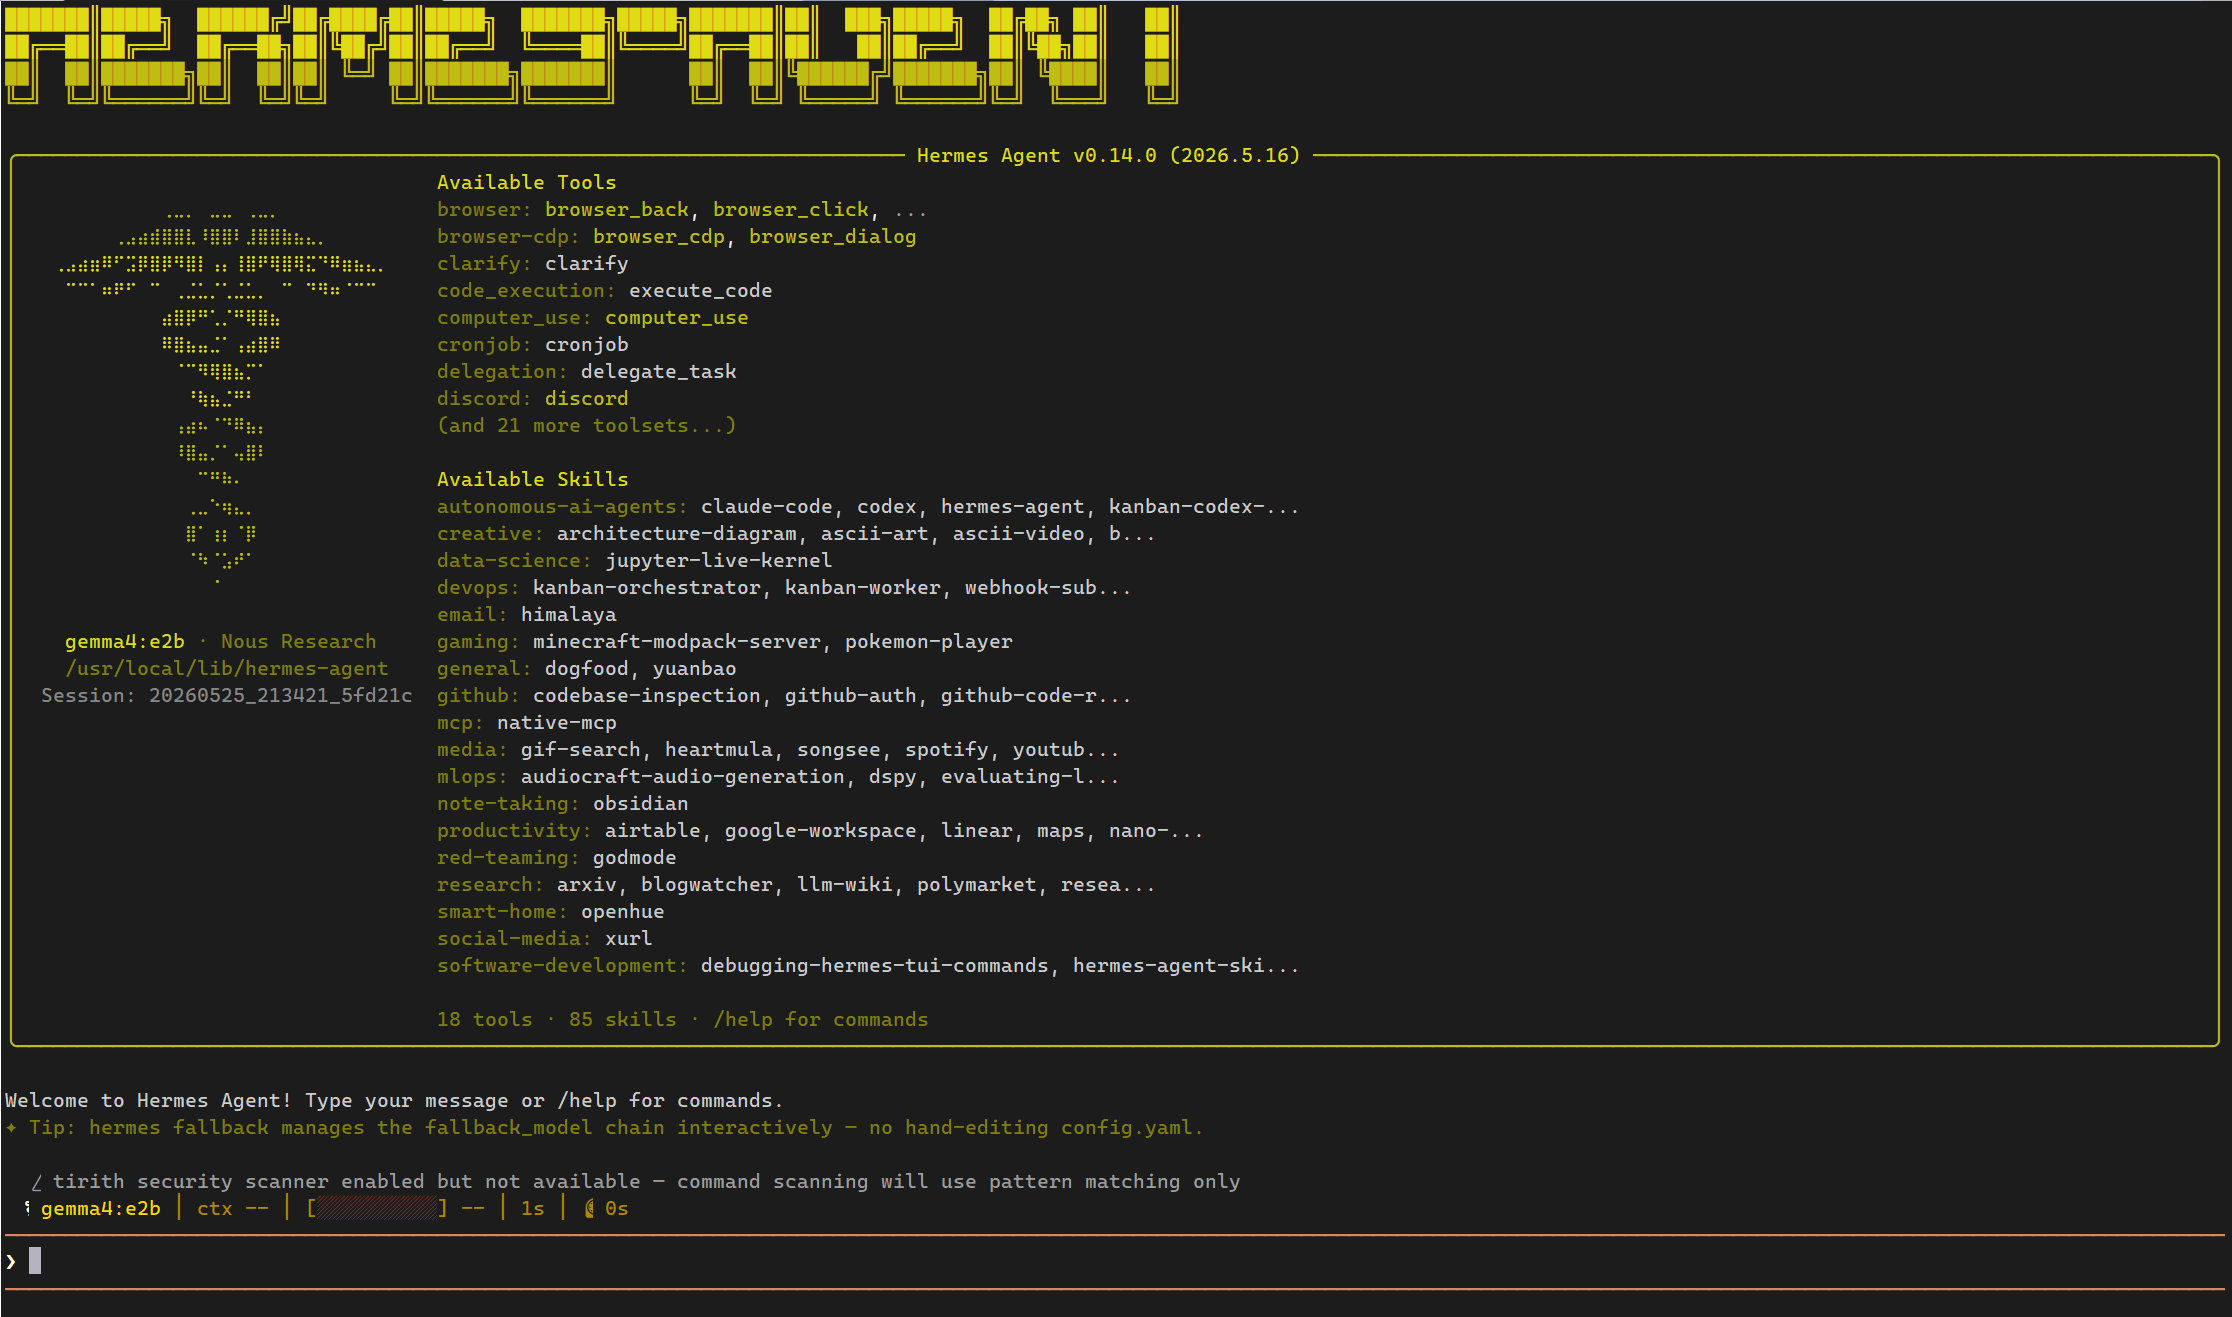The height and width of the screenshot is (1317, 2232).
Task: Click the "computer_use:" toolset label
Action: [515, 317]
